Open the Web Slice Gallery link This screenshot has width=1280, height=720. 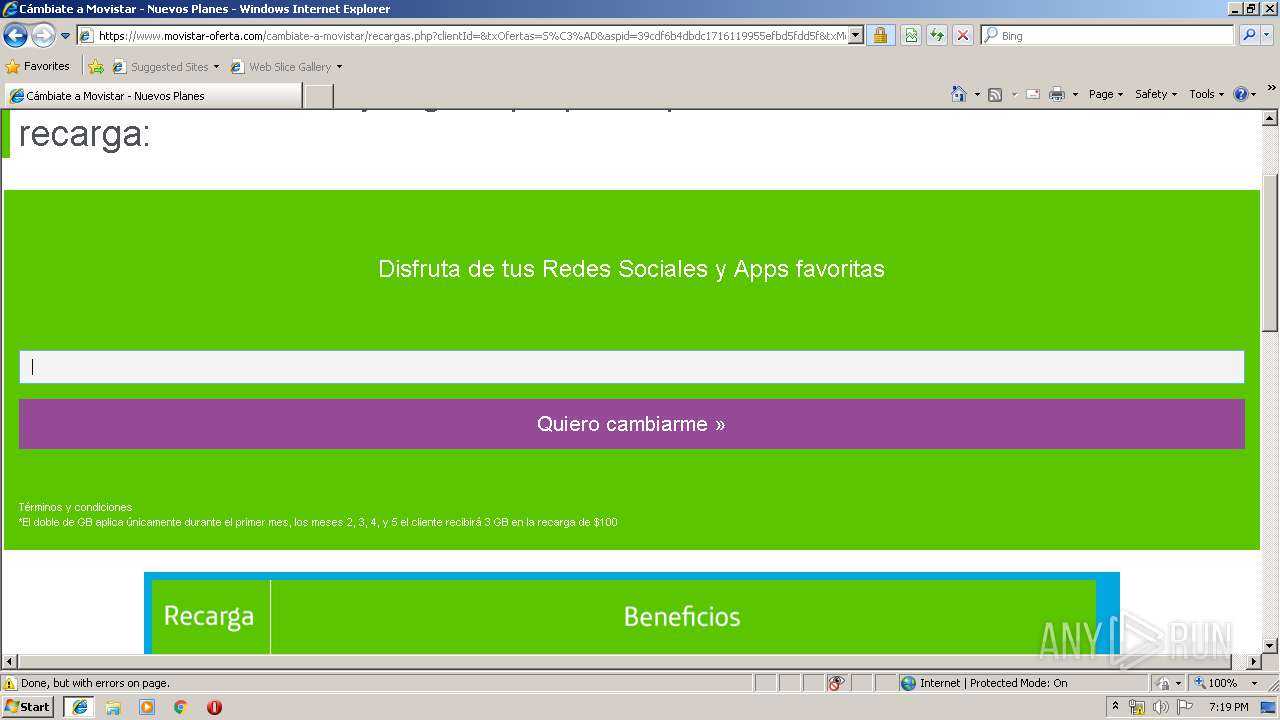[286, 67]
